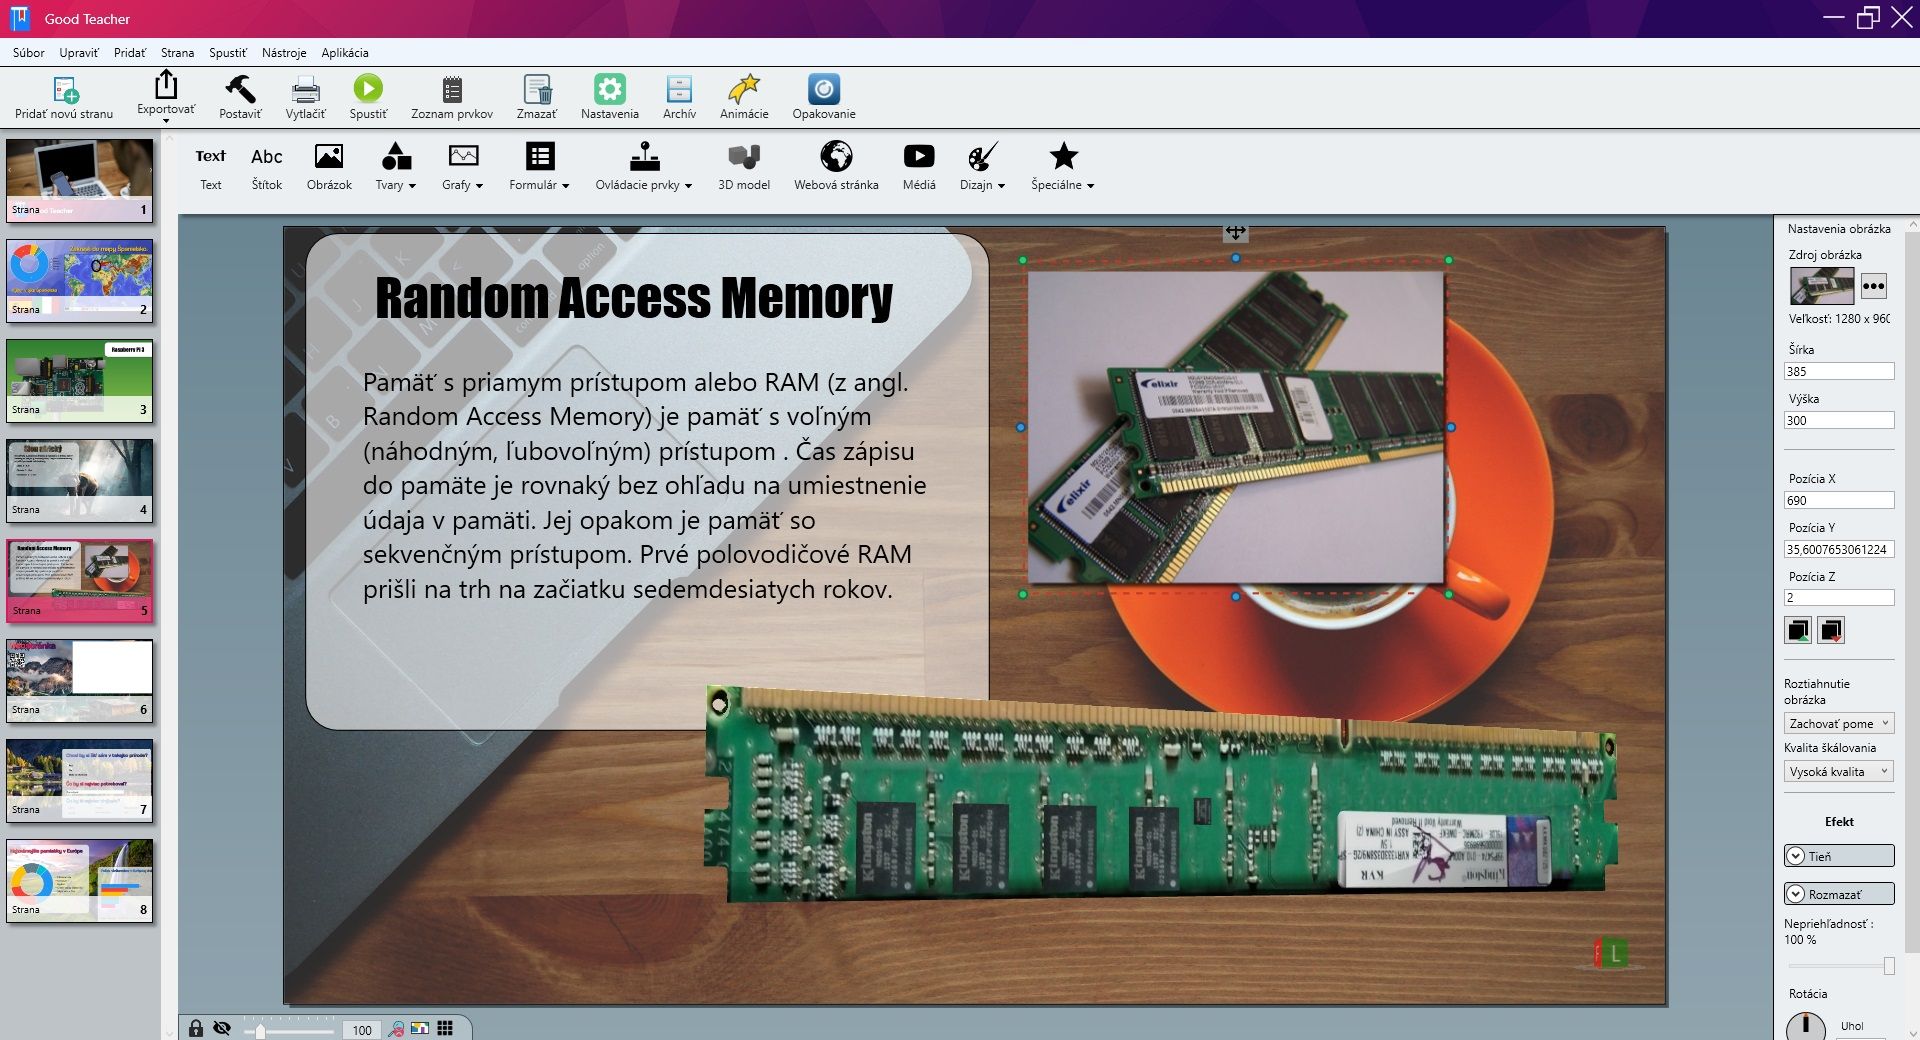This screenshot has width=1920, height=1040.
Task: Expand the Tieň effect section
Action: coord(1838,856)
